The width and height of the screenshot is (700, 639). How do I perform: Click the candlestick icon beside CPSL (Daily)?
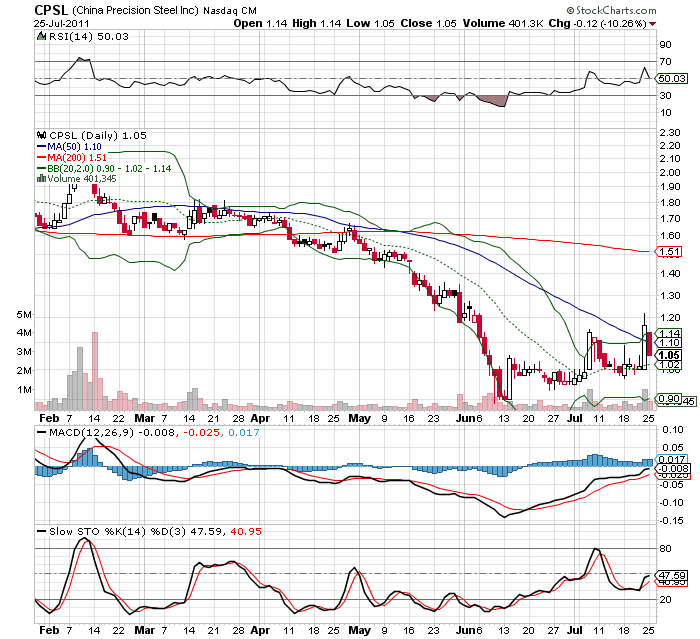pyautogui.click(x=42, y=135)
